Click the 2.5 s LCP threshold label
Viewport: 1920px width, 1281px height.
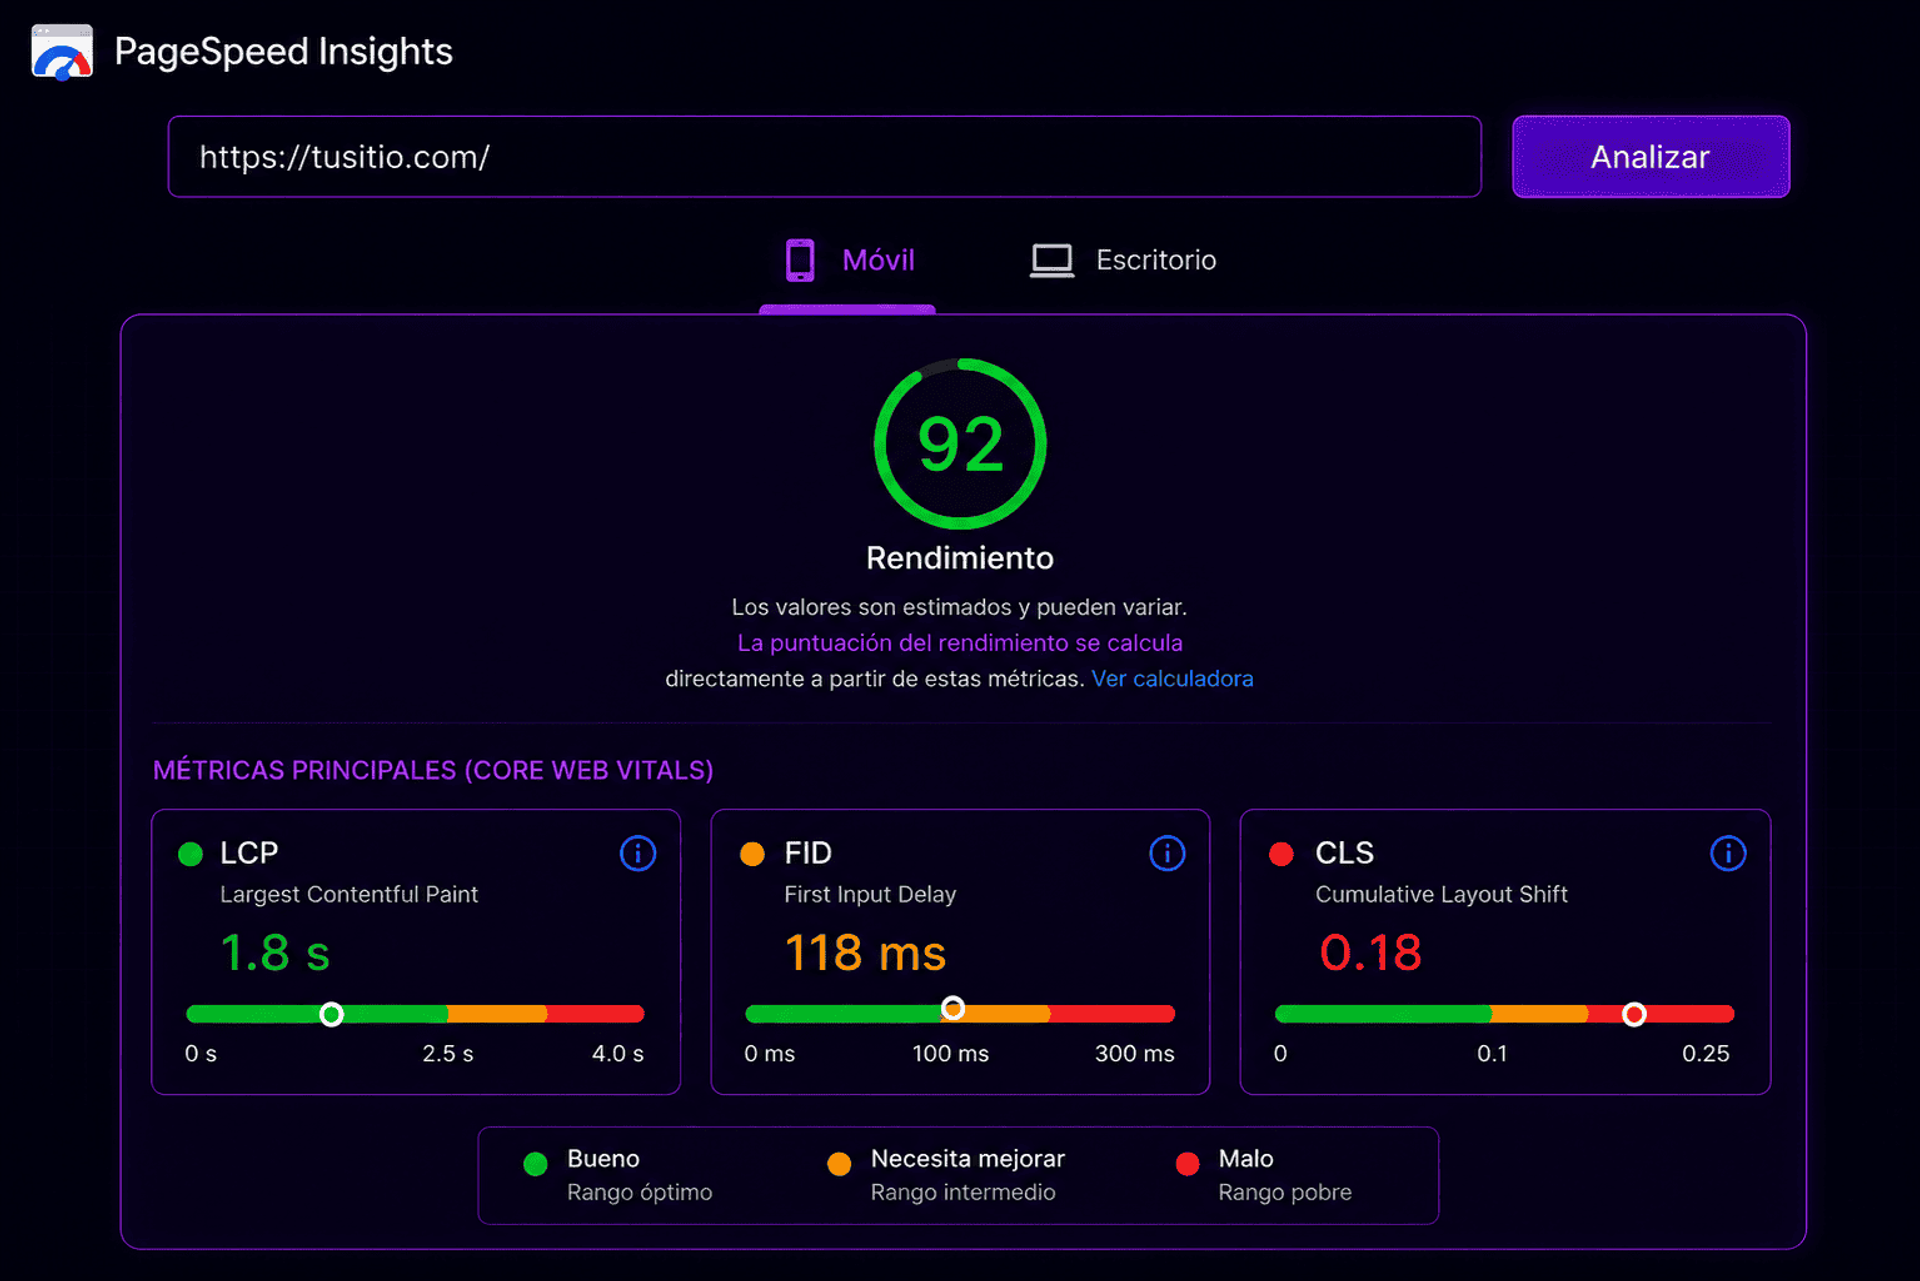[x=447, y=1054]
